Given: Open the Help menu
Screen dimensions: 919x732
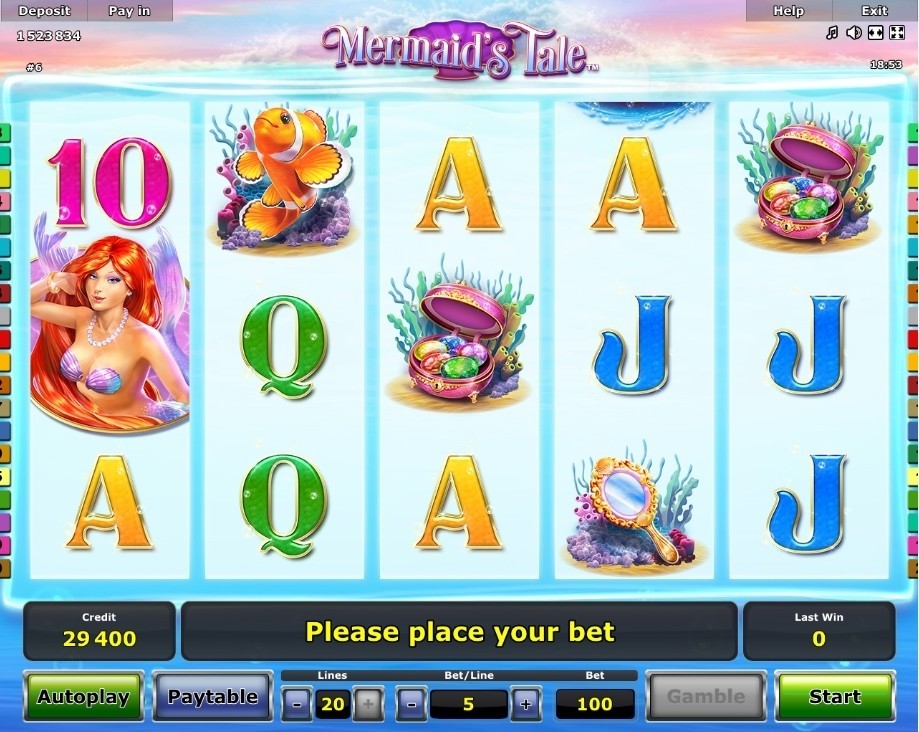Looking at the screenshot, I should (x=788, y=11).
